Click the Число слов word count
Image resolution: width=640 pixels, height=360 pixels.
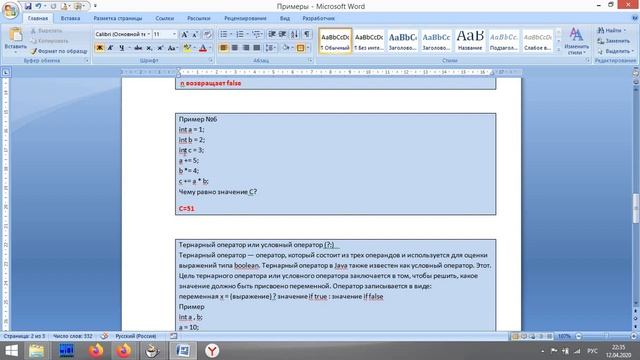click(73, 336)
